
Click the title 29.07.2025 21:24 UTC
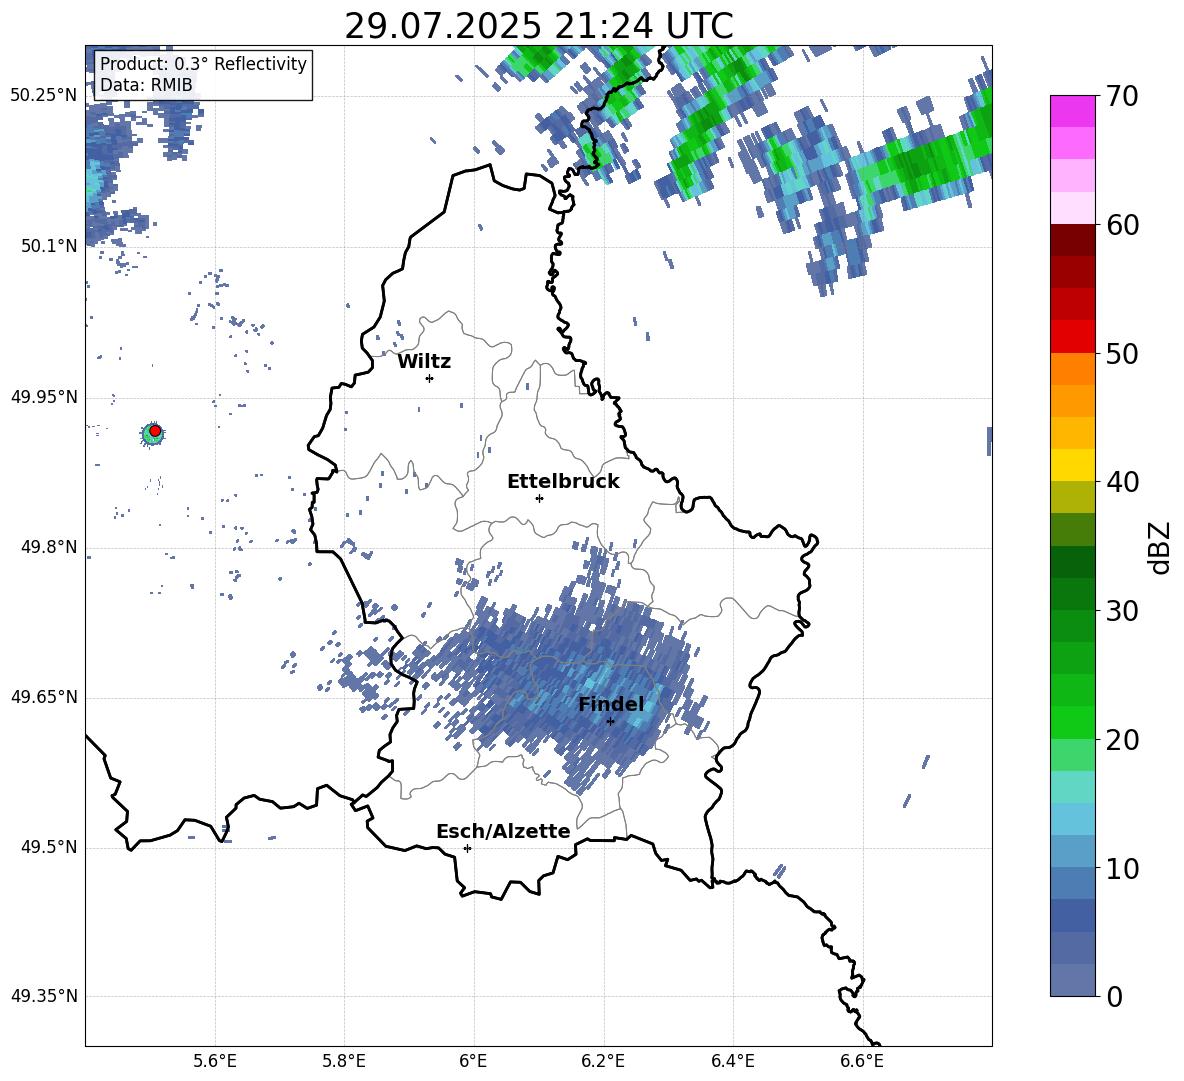pos(539,26)
